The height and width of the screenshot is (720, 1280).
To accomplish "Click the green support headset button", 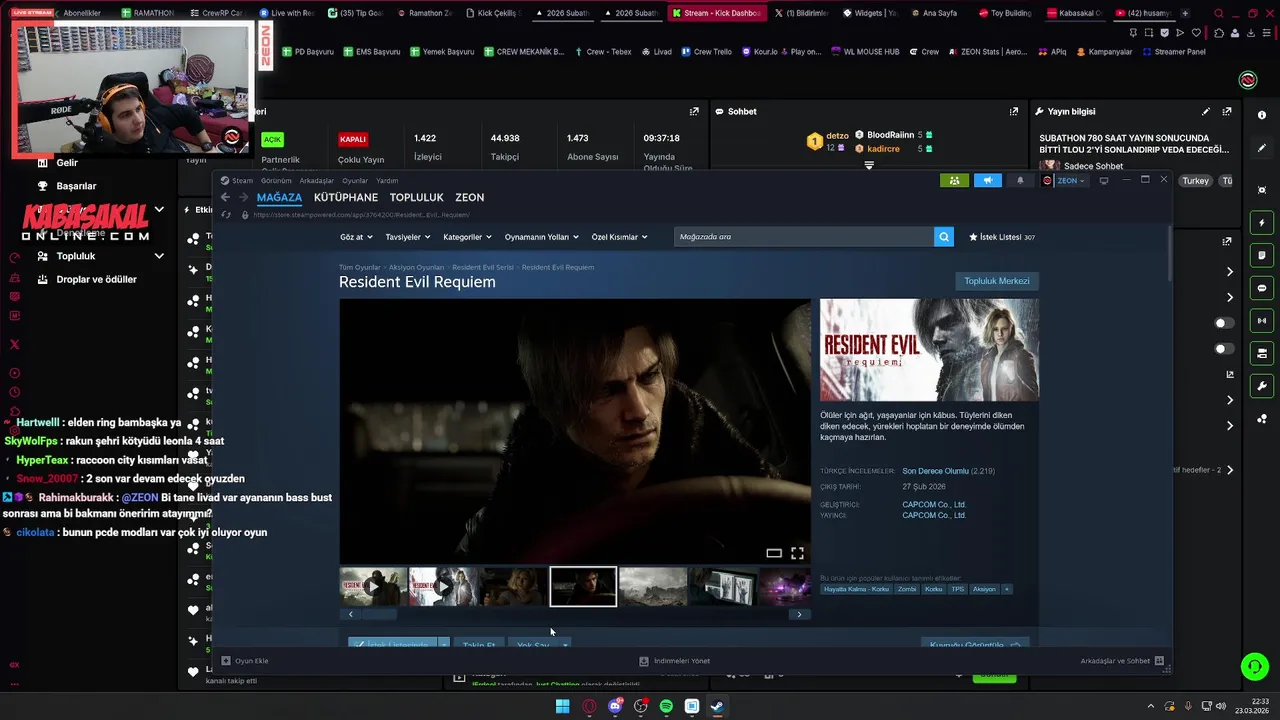I will (1254, 666).
